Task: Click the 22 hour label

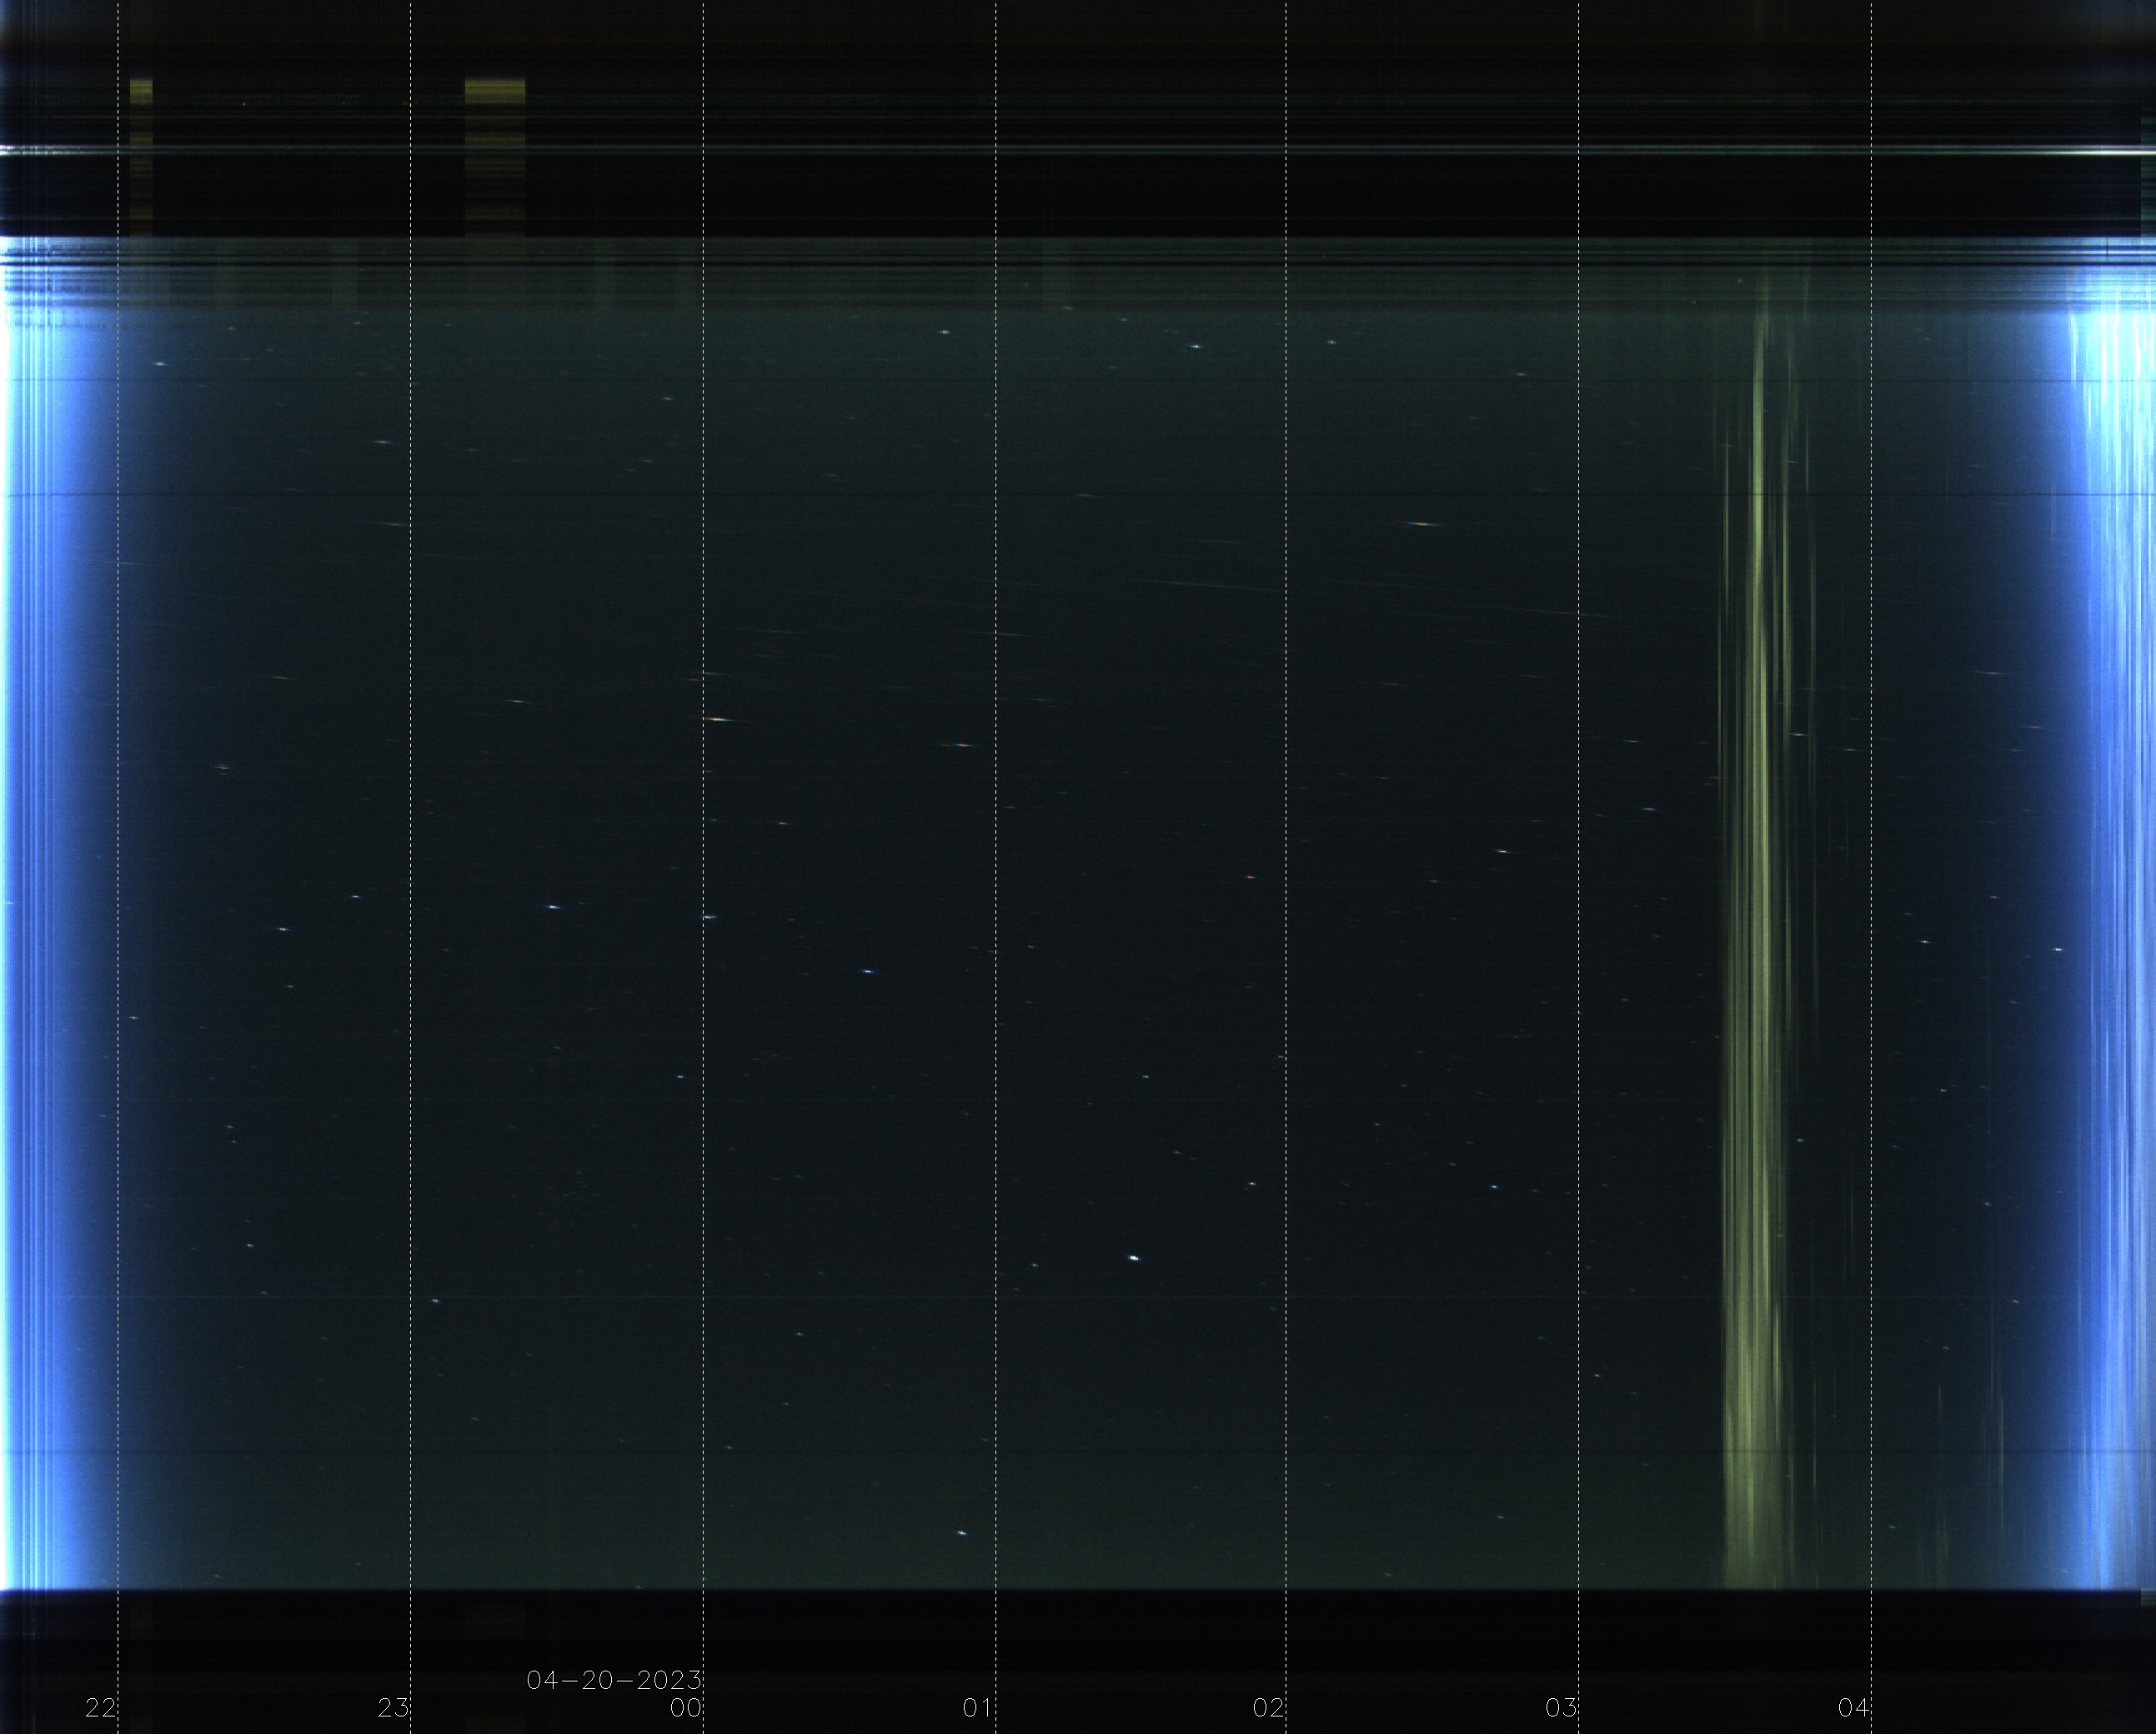Action: (101, 1708)
